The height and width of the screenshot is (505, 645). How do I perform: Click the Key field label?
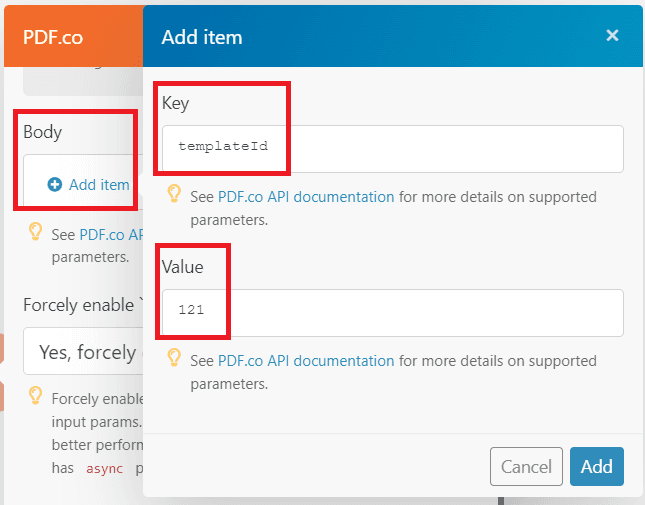tap(175, 103)
